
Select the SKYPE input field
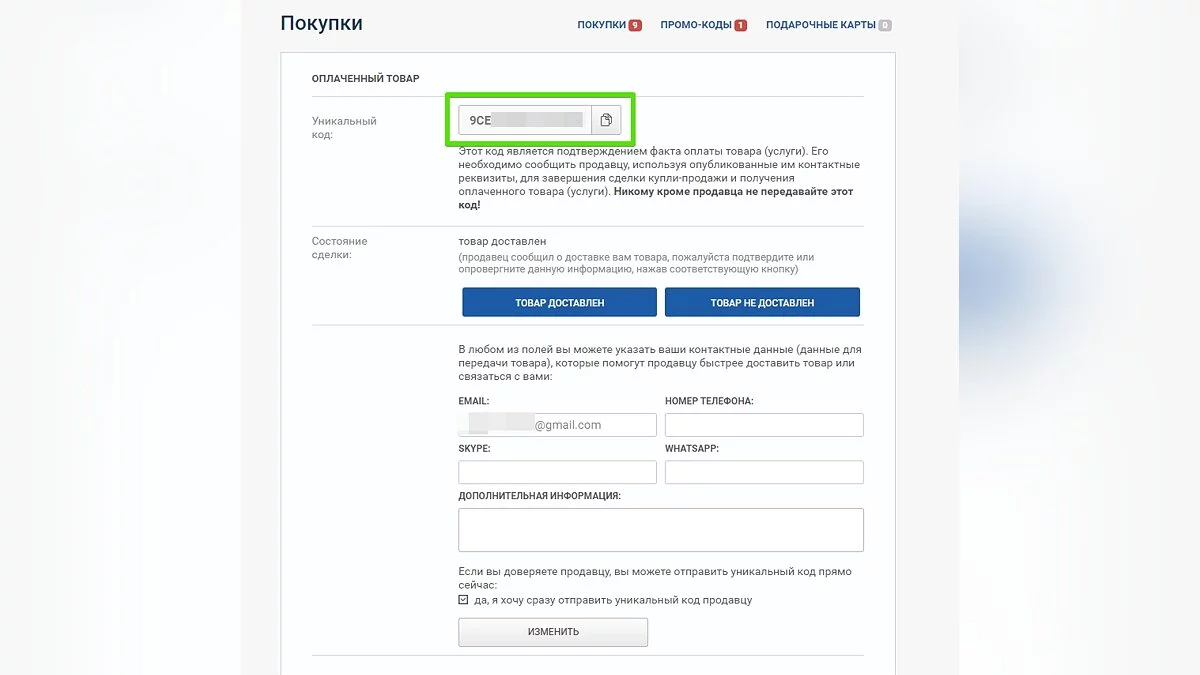pos(557,472)
